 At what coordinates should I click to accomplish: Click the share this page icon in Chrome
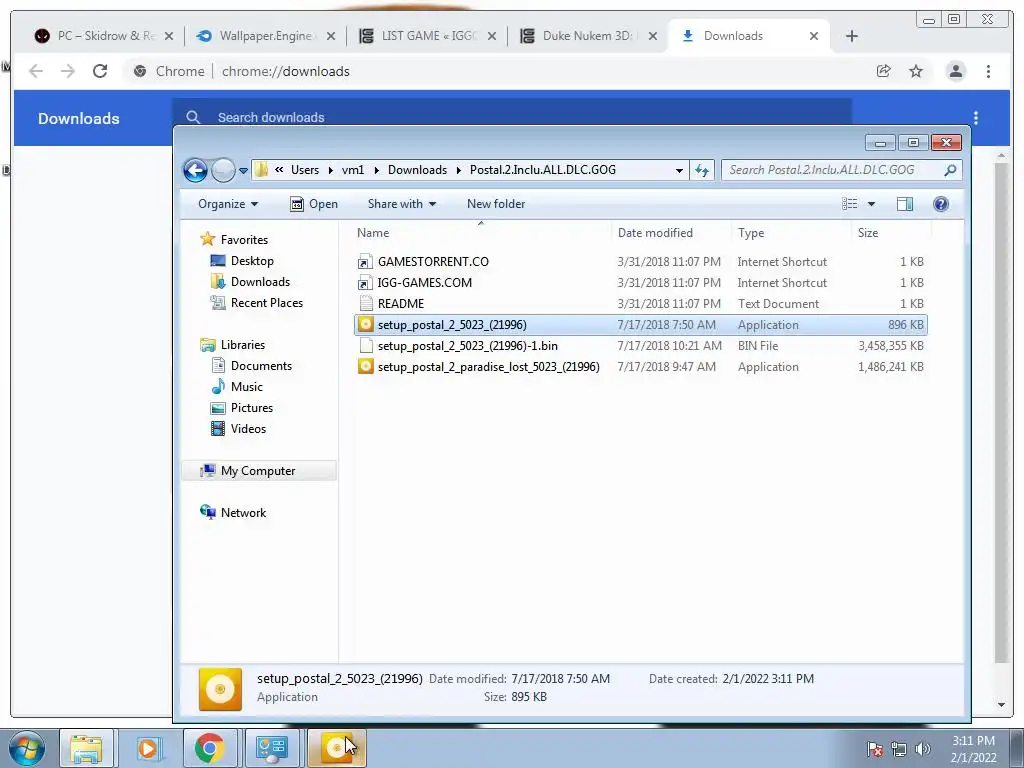tap(884, 71)
